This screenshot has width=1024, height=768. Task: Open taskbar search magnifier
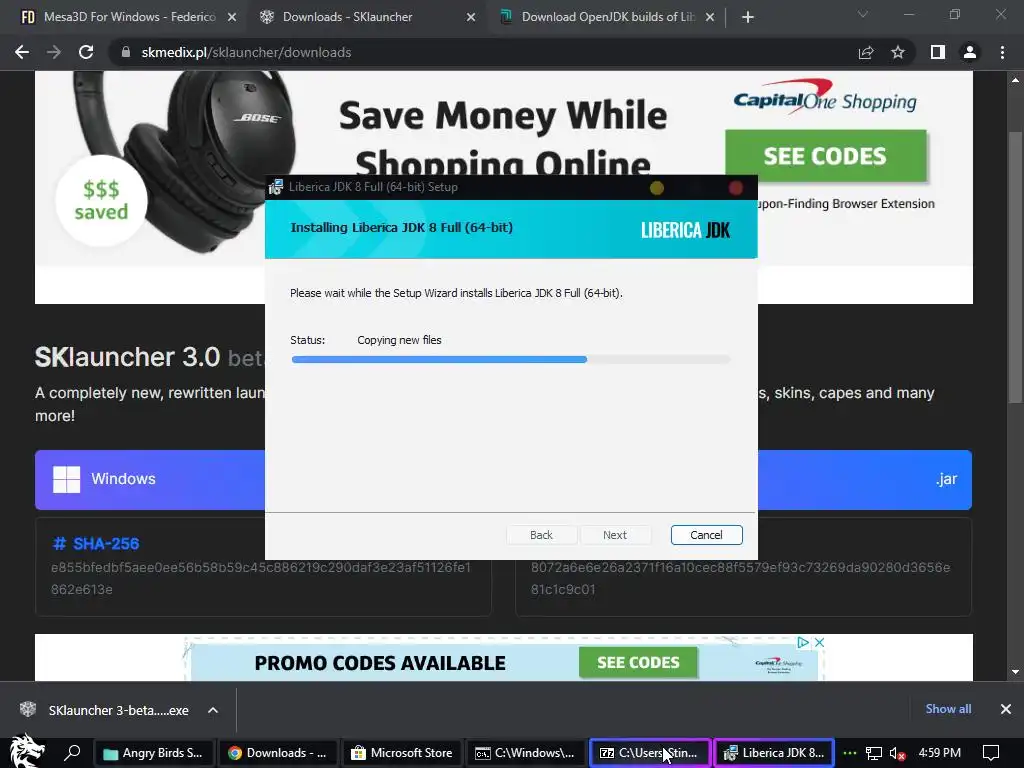[72, 753]
